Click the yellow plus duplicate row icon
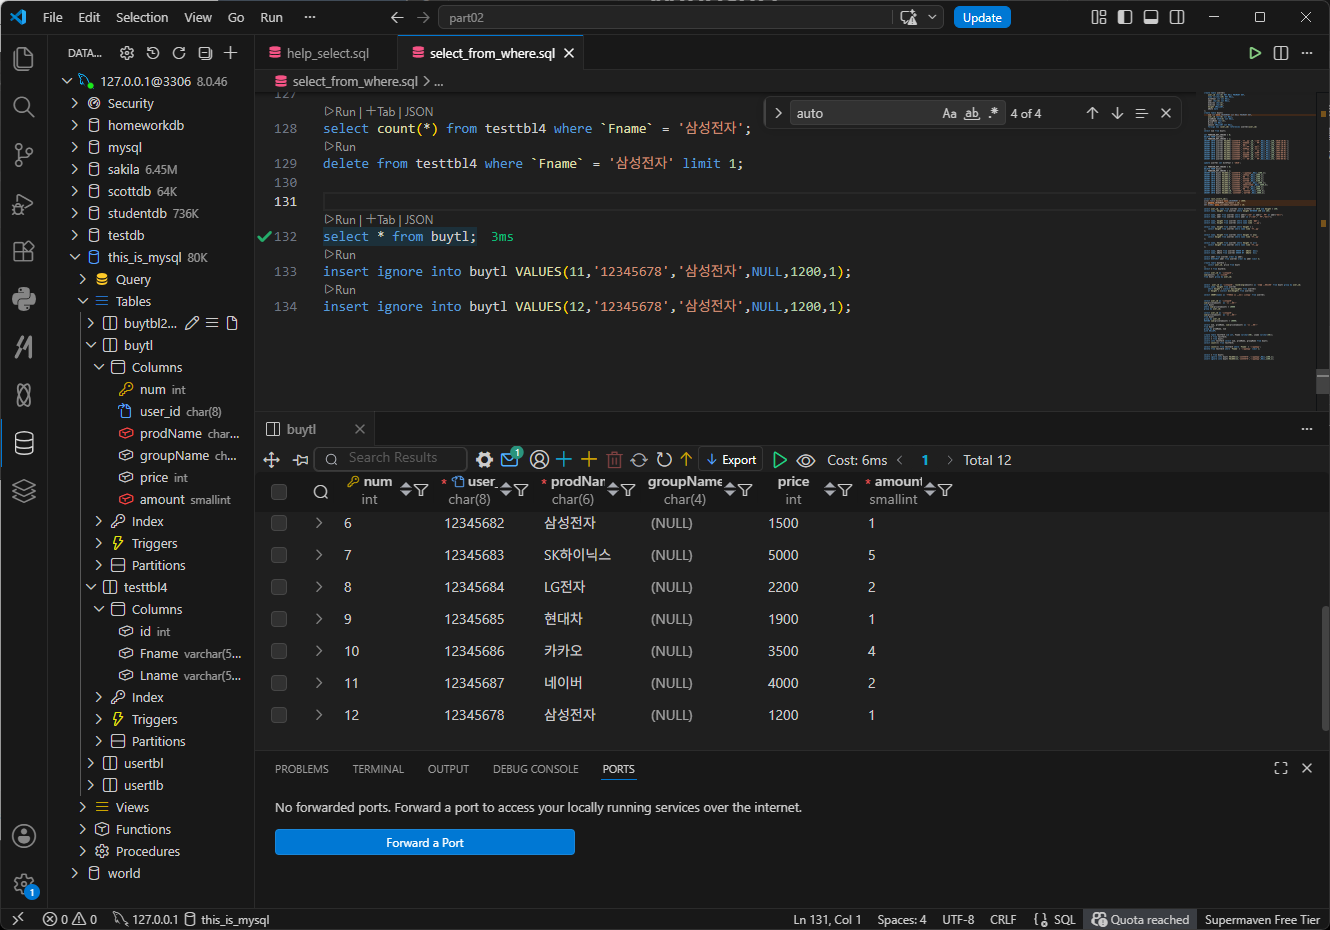This screenshot has height=930, width=1330. 589,459
